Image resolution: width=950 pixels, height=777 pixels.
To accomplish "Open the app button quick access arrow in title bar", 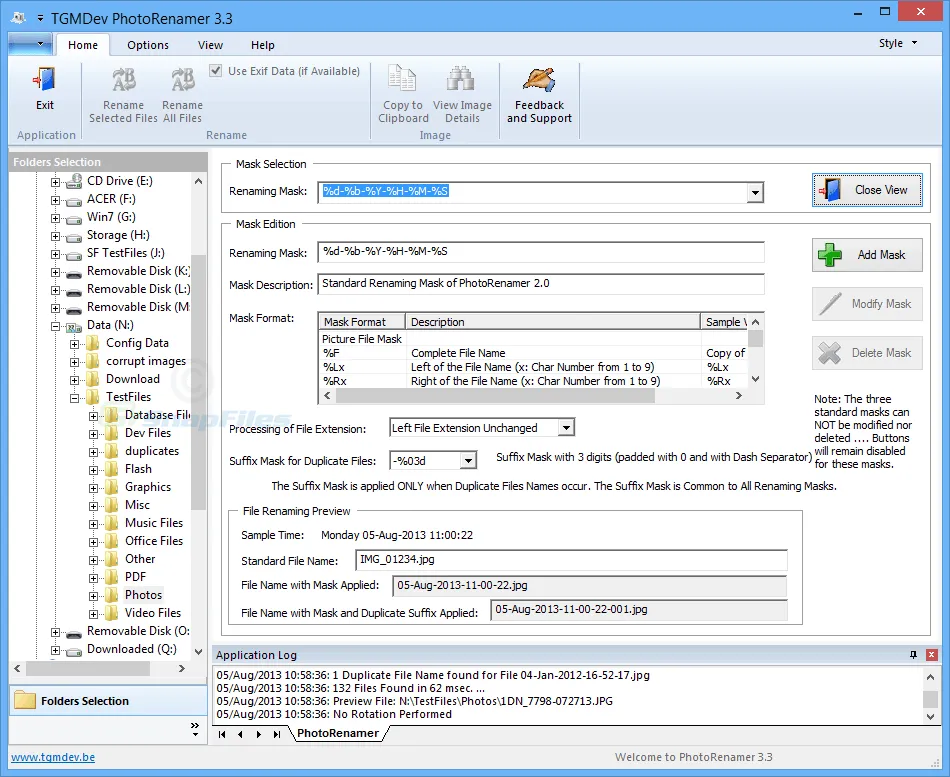I will coord(40,19).
